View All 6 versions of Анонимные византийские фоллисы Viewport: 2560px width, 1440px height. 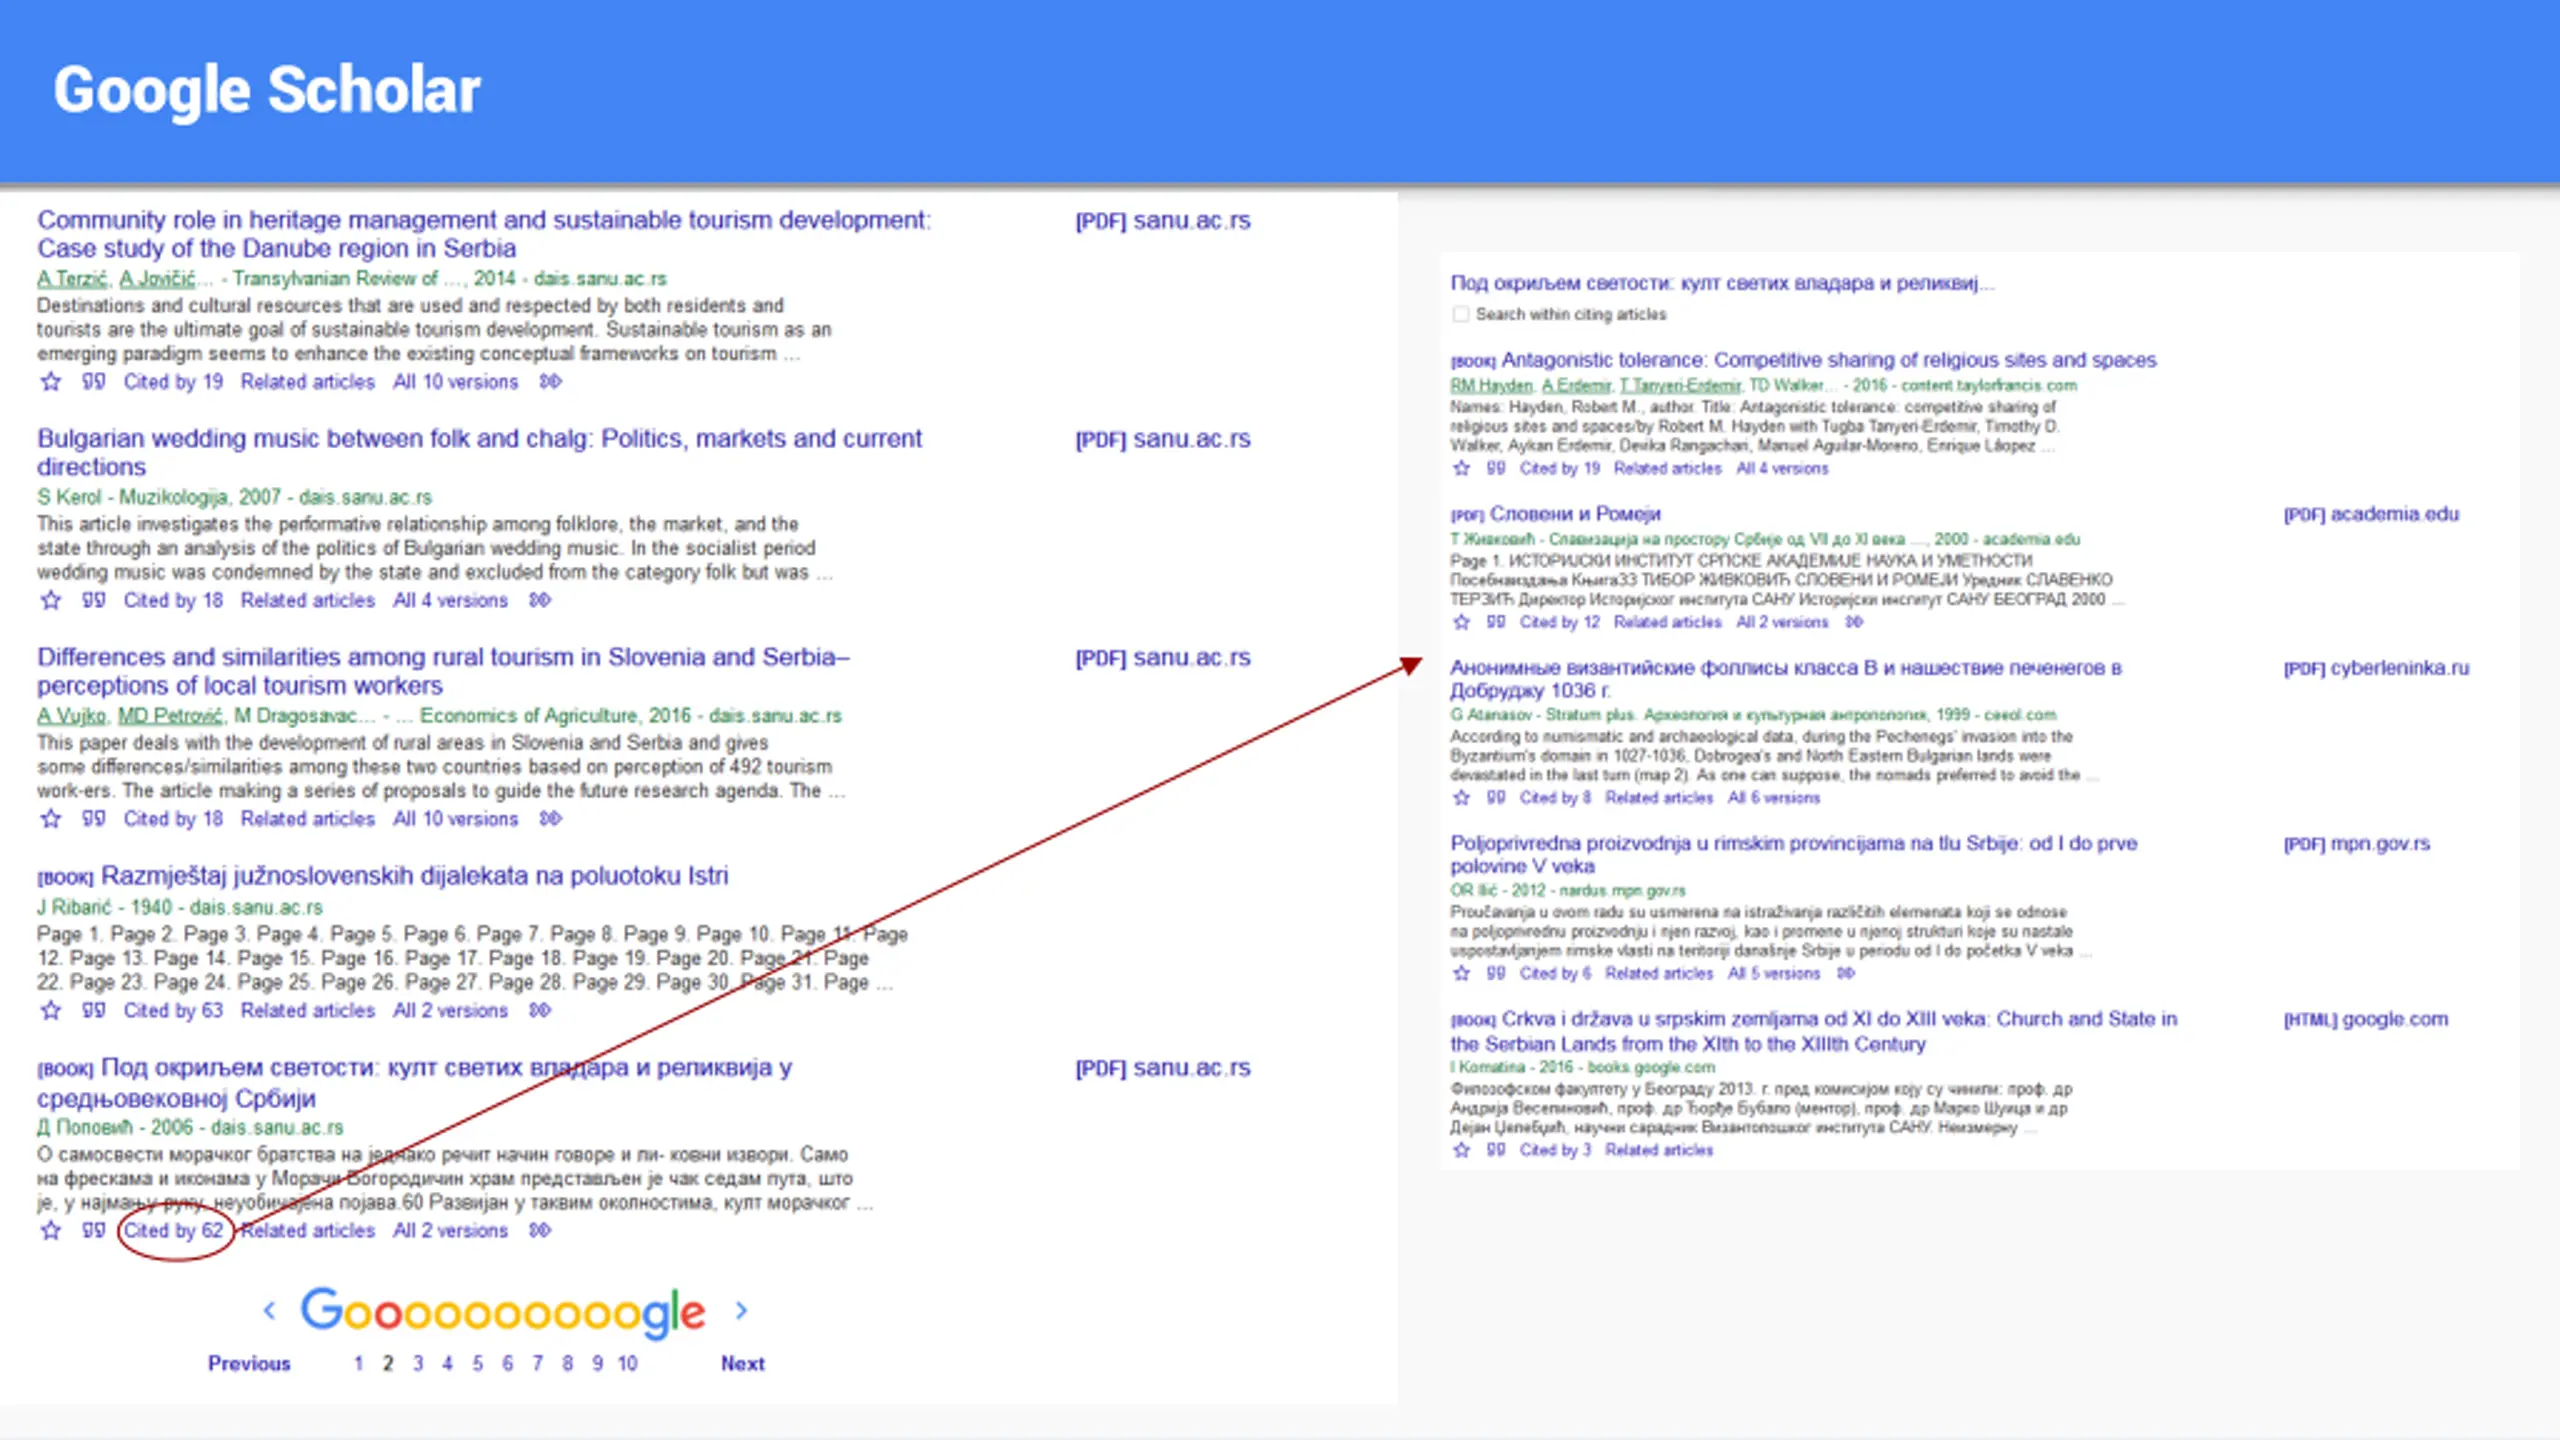click(x=1774, y=798)
